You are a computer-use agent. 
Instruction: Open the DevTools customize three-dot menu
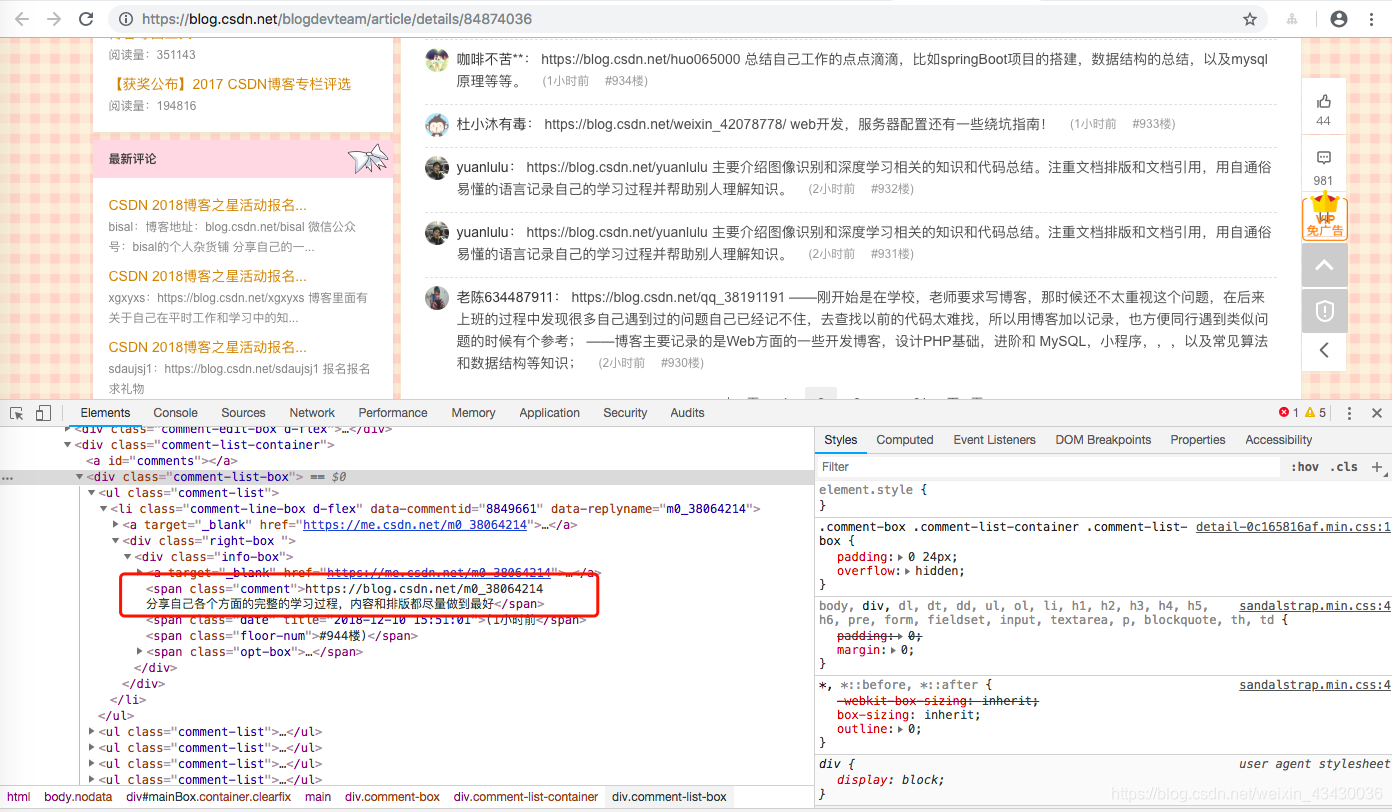point(1349,413)
